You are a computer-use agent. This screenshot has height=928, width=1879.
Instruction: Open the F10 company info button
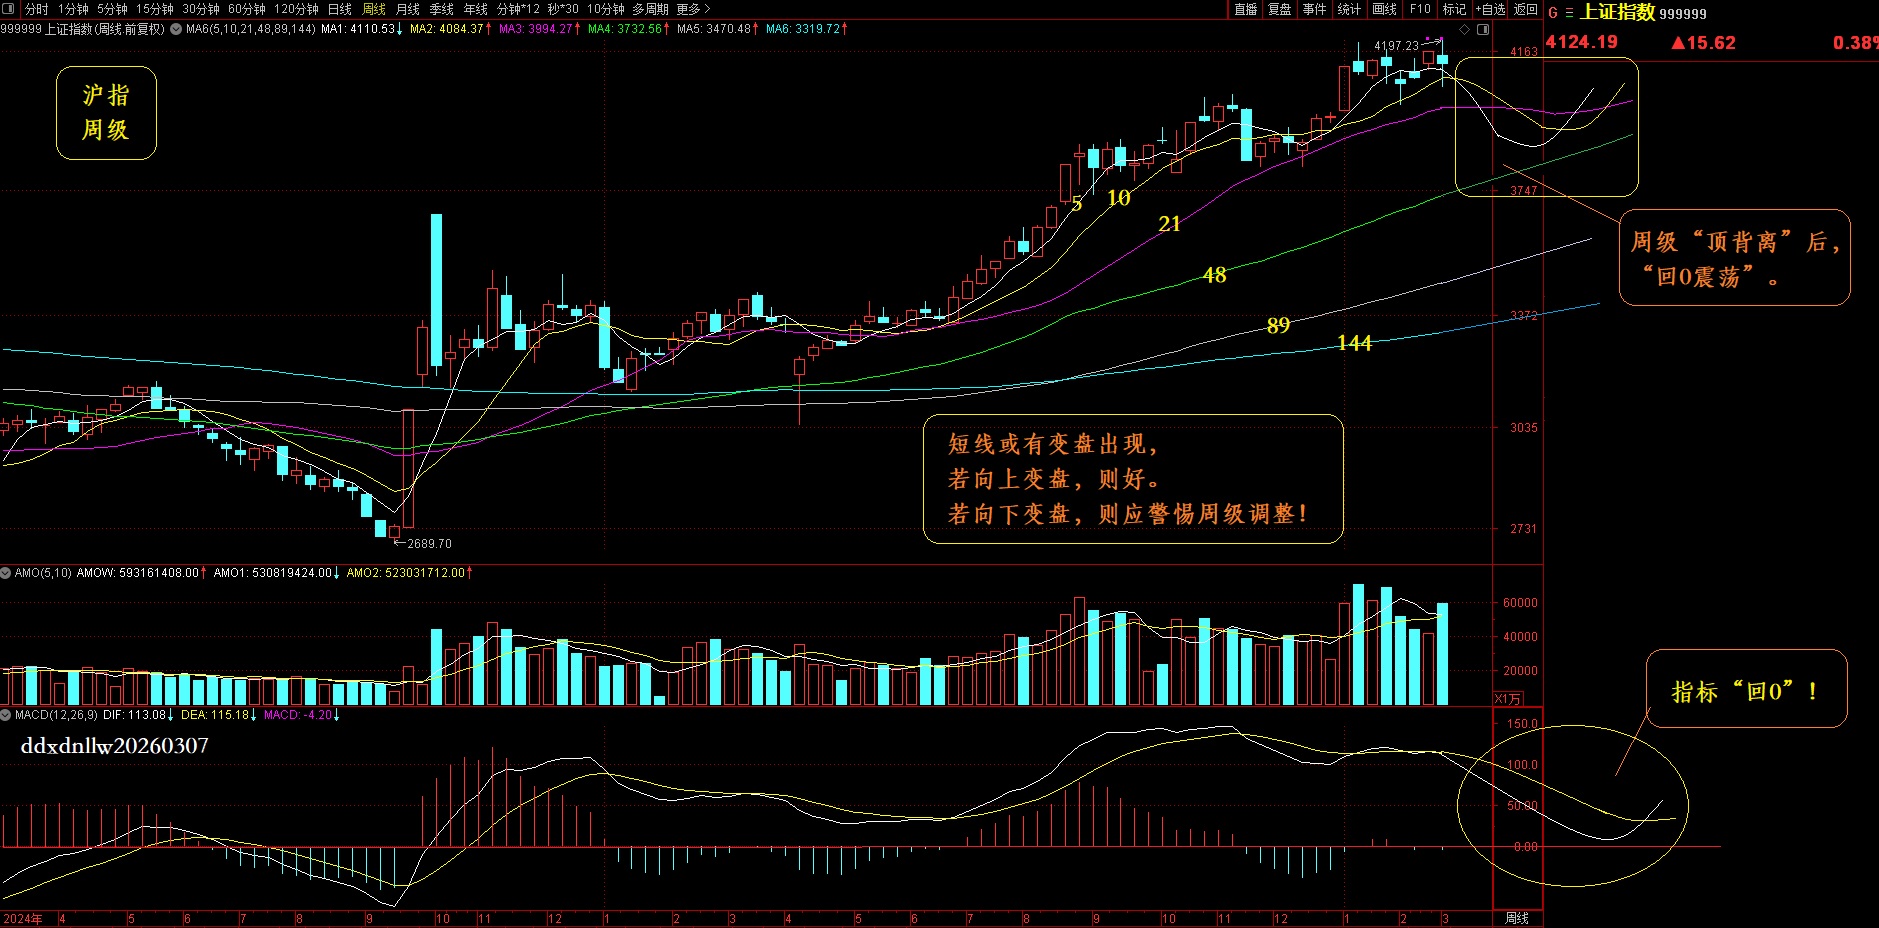(1420, 9)
